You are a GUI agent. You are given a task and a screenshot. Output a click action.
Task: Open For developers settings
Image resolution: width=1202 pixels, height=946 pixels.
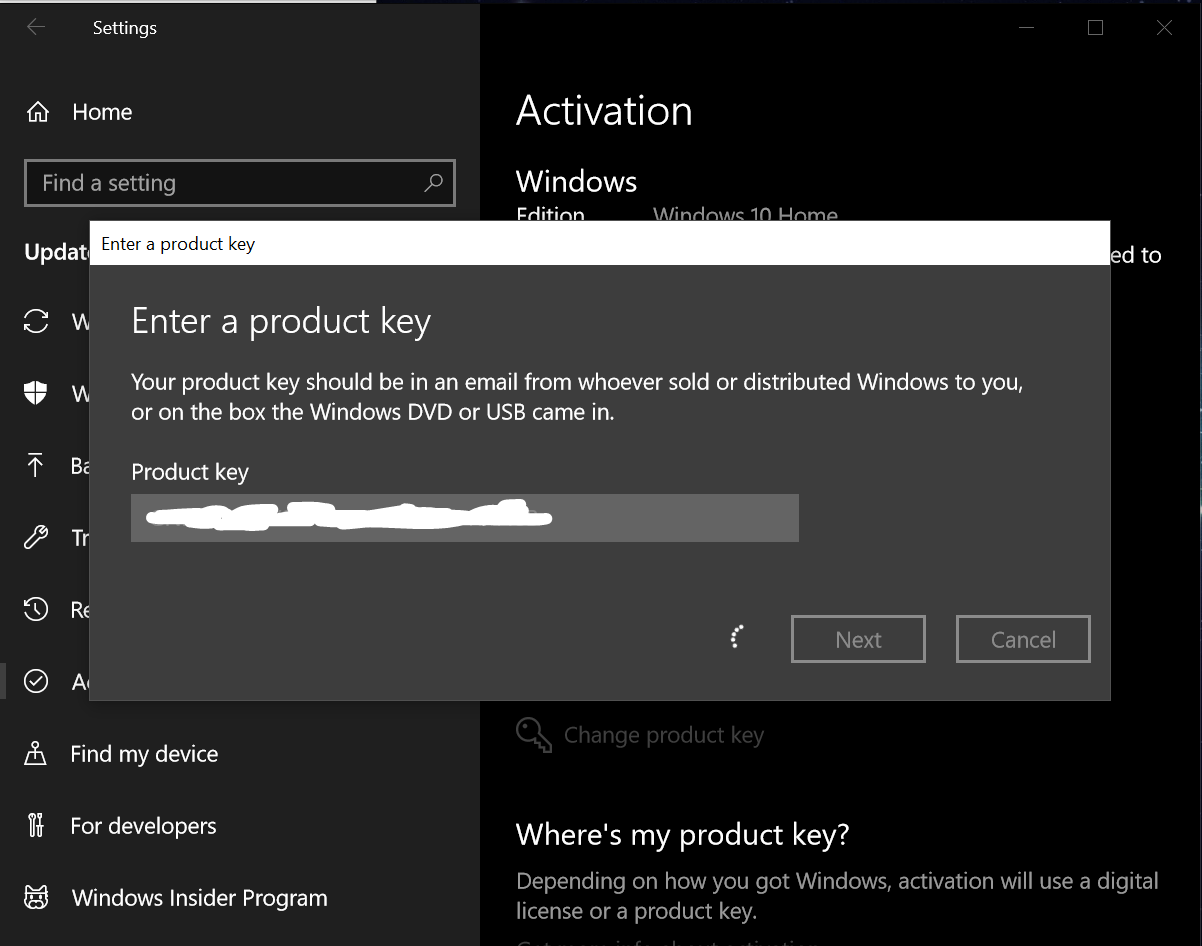(x=143, y=826)
